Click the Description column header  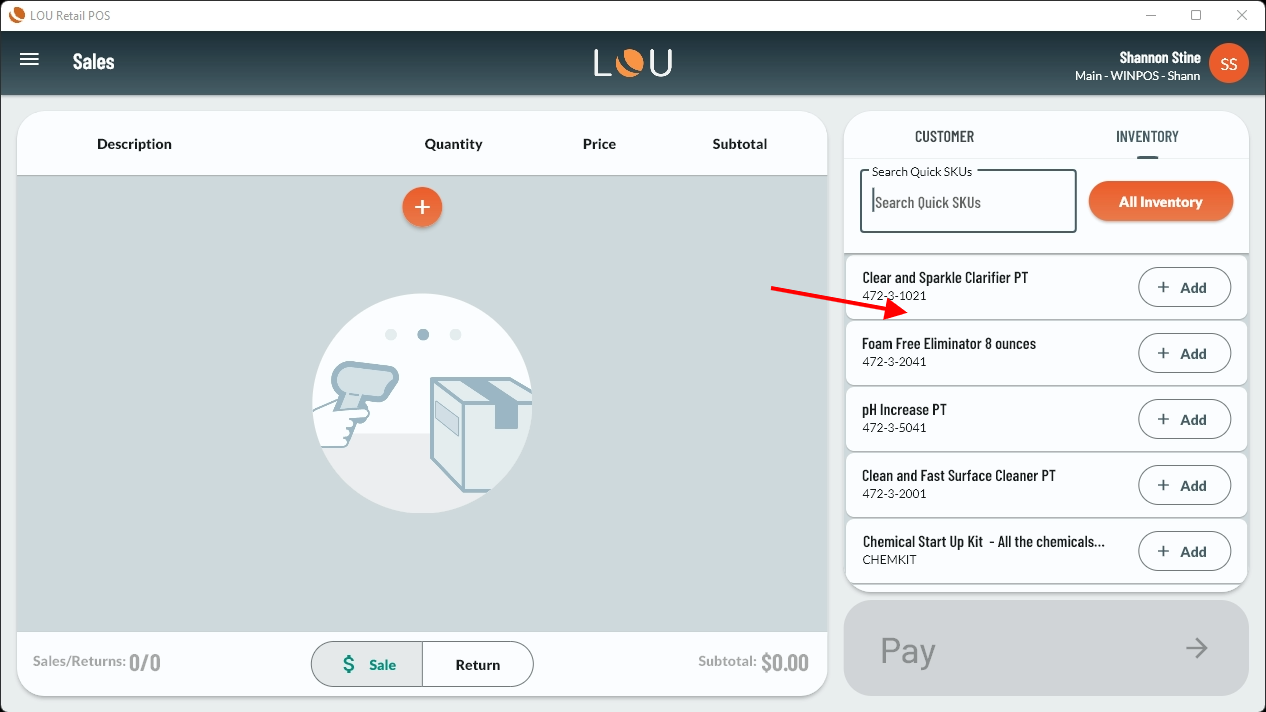(x=134, y=144)
